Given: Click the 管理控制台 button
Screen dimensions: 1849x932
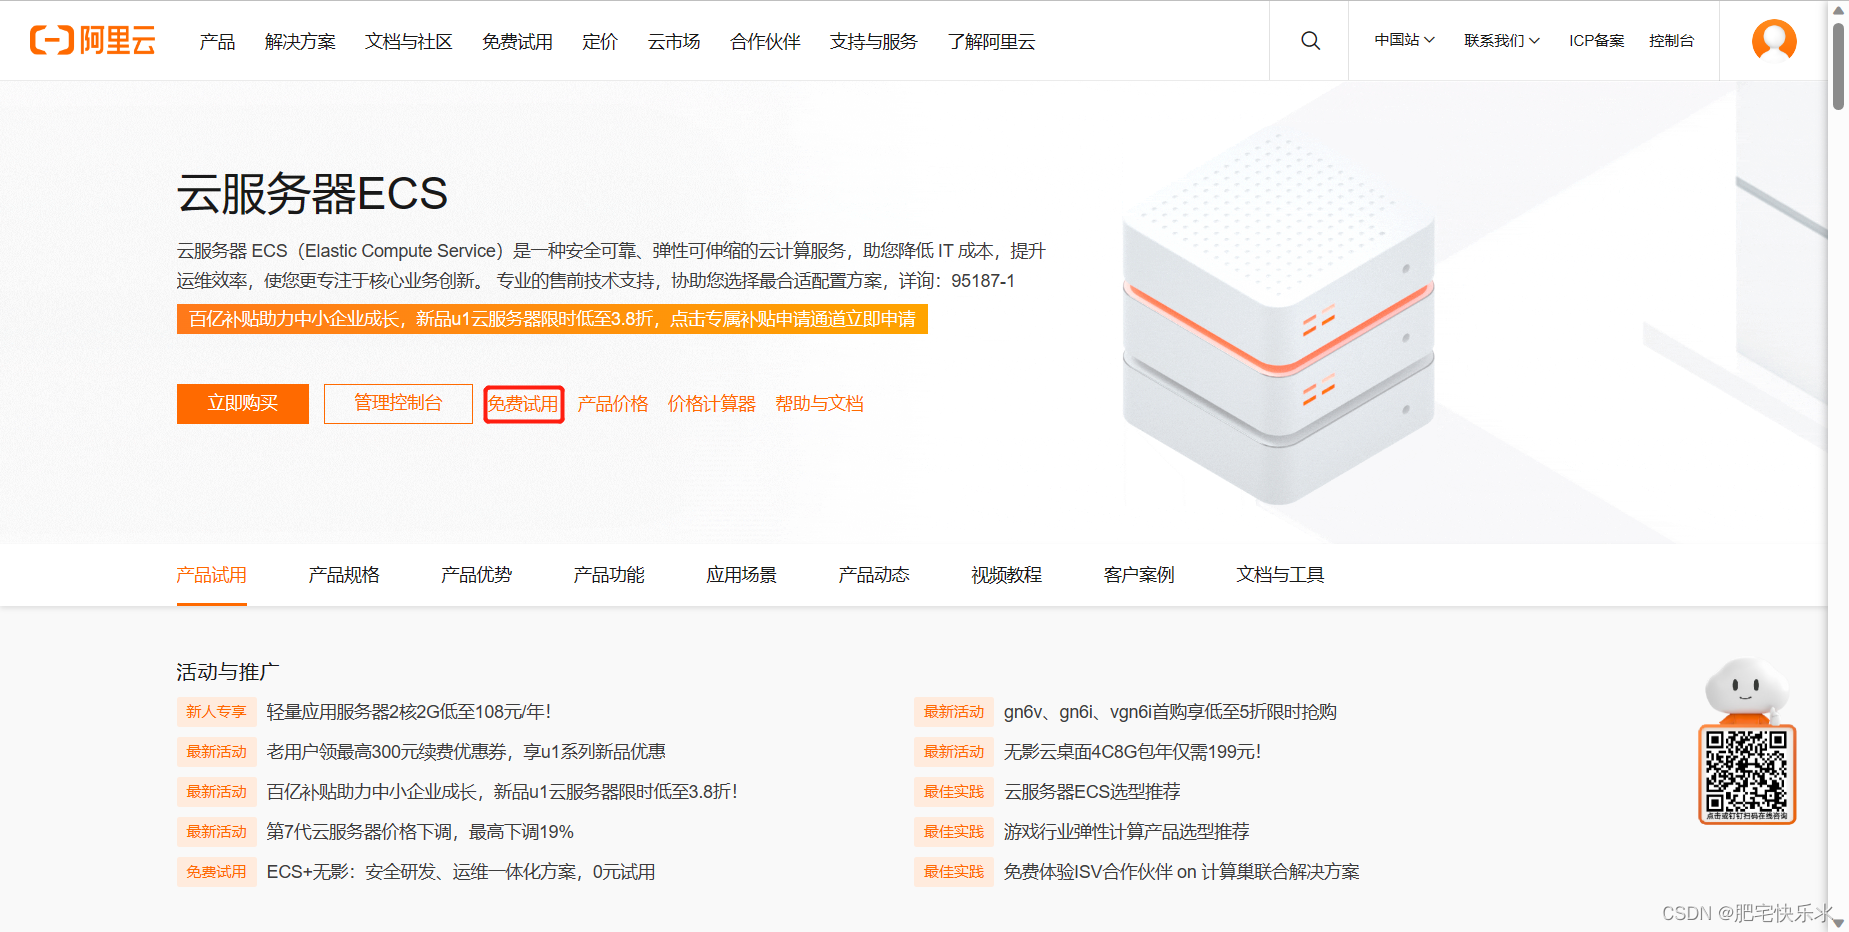Looking at the screenshot, I should point(398,404).
